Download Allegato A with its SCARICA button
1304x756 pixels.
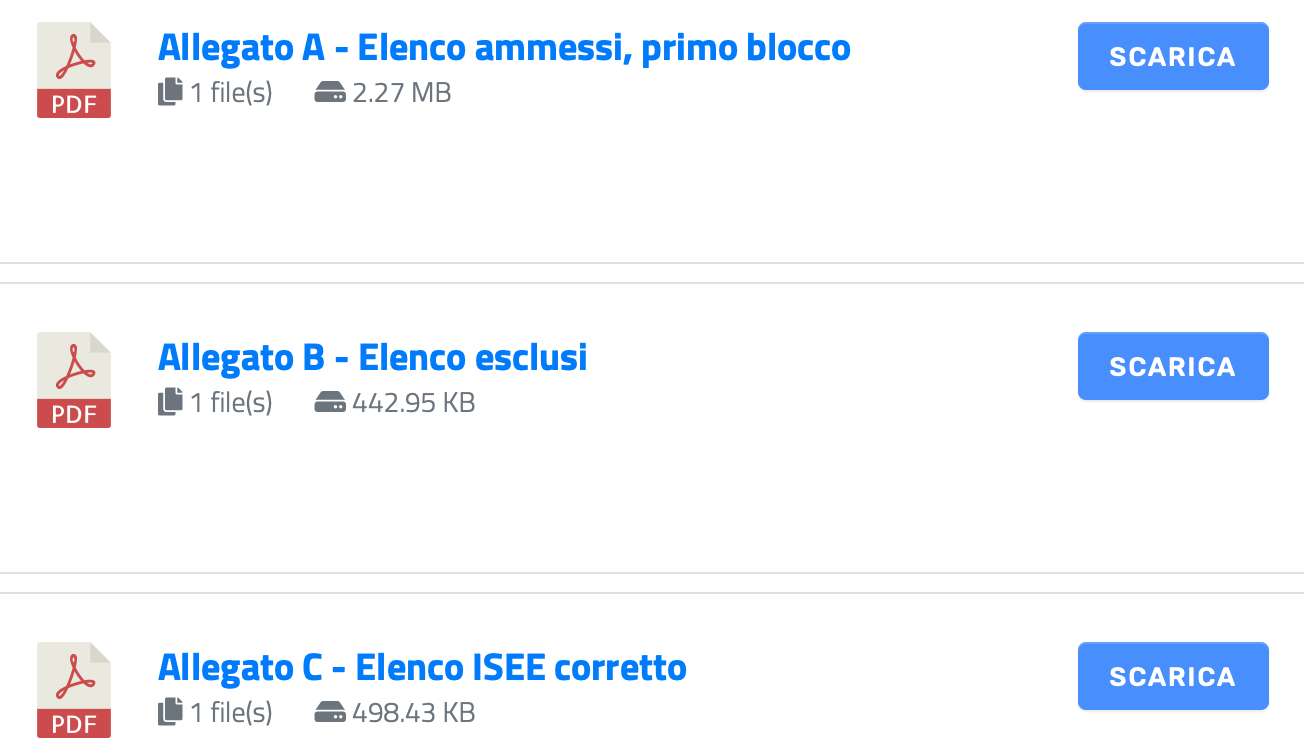click(1173, 56)
